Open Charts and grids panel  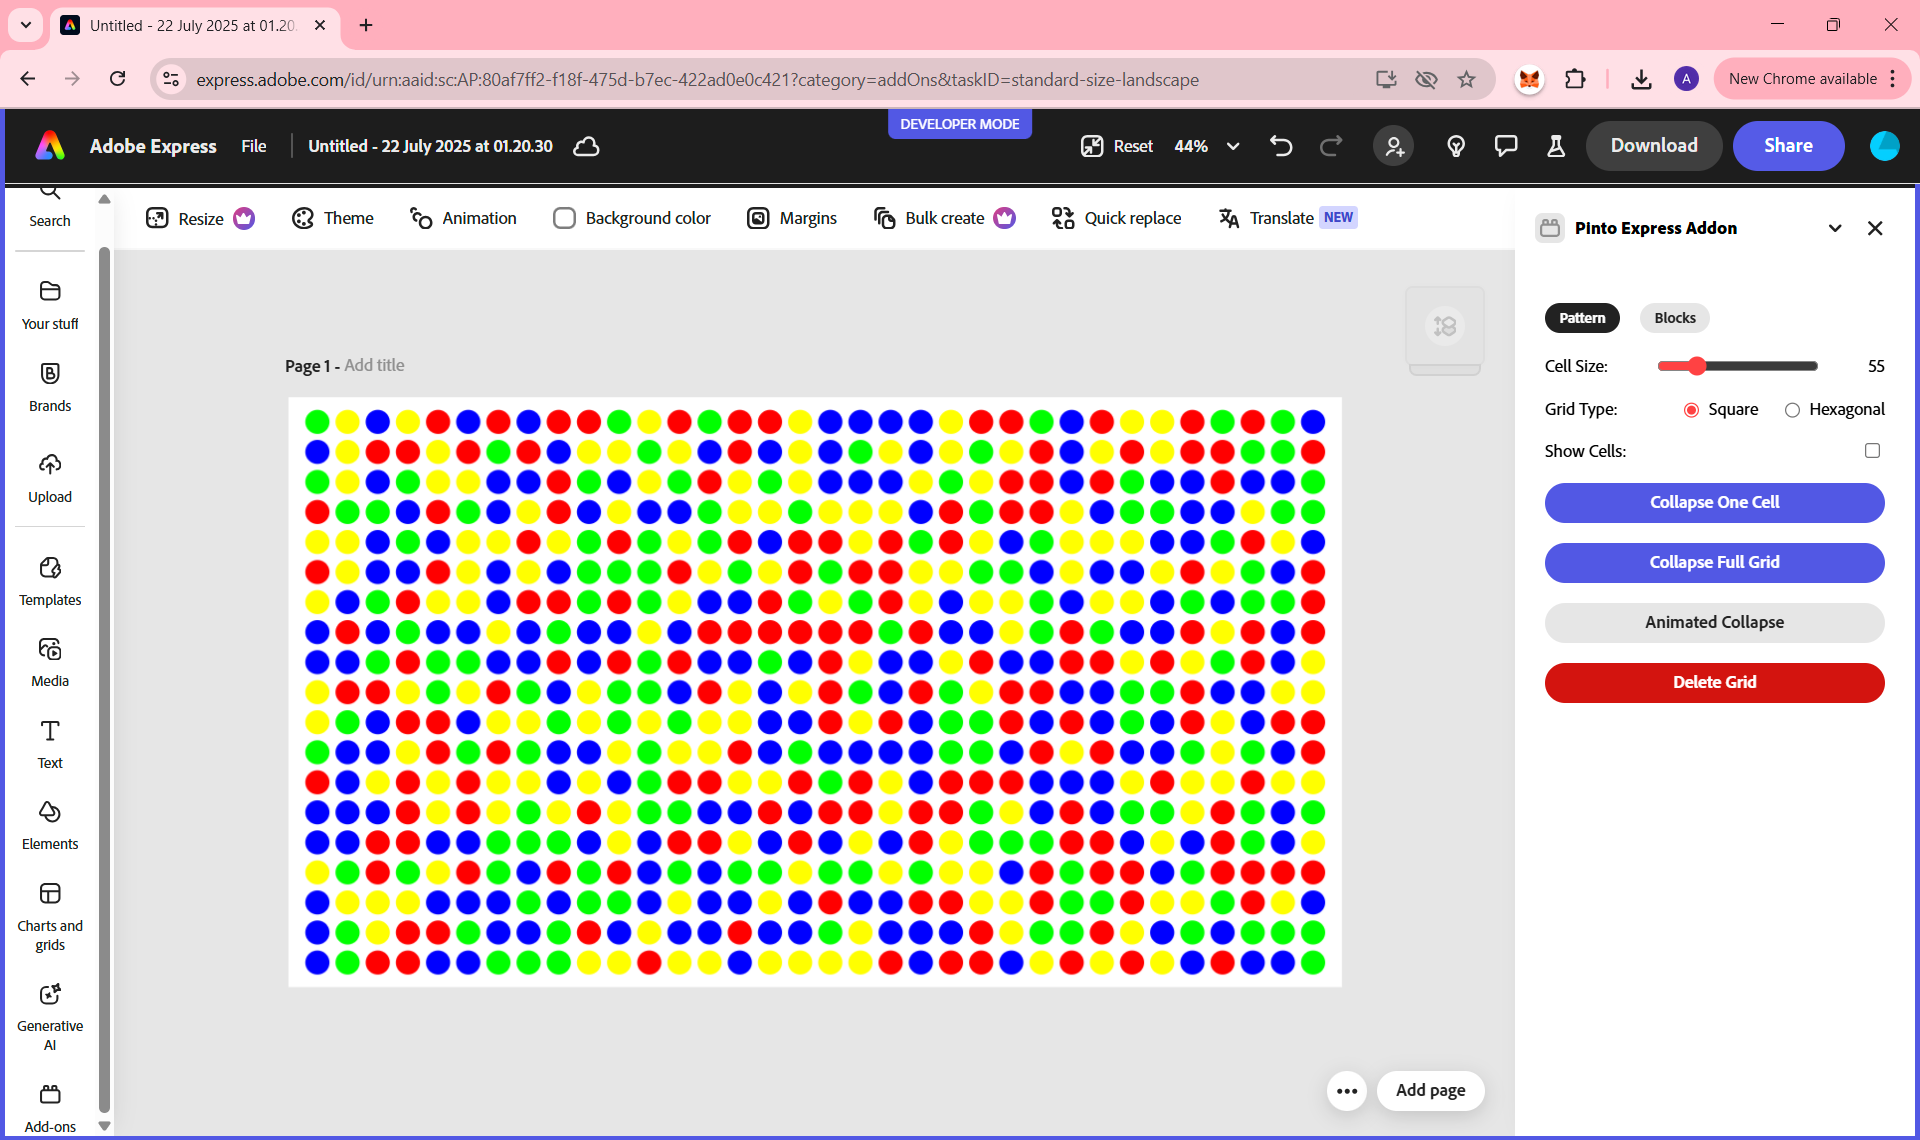click(50, 916)
